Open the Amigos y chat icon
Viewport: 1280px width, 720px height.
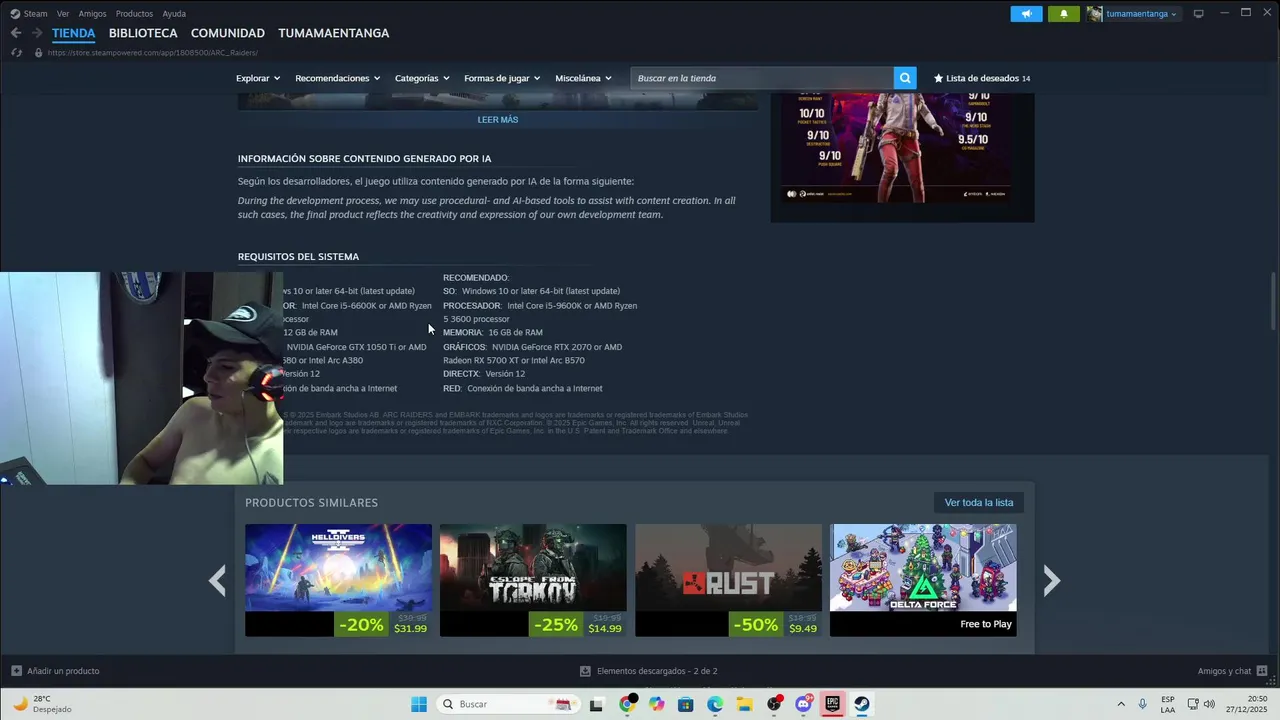tap(1262, 671)
